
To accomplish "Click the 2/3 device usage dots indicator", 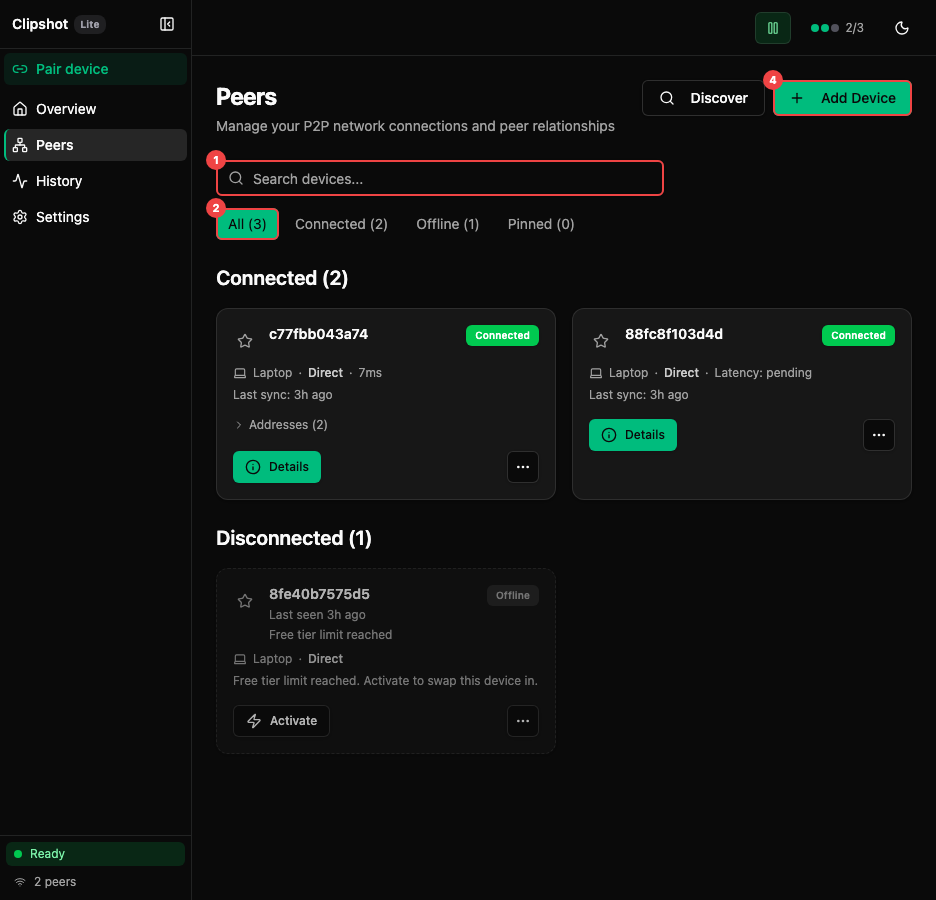I will tap(836, 28).
